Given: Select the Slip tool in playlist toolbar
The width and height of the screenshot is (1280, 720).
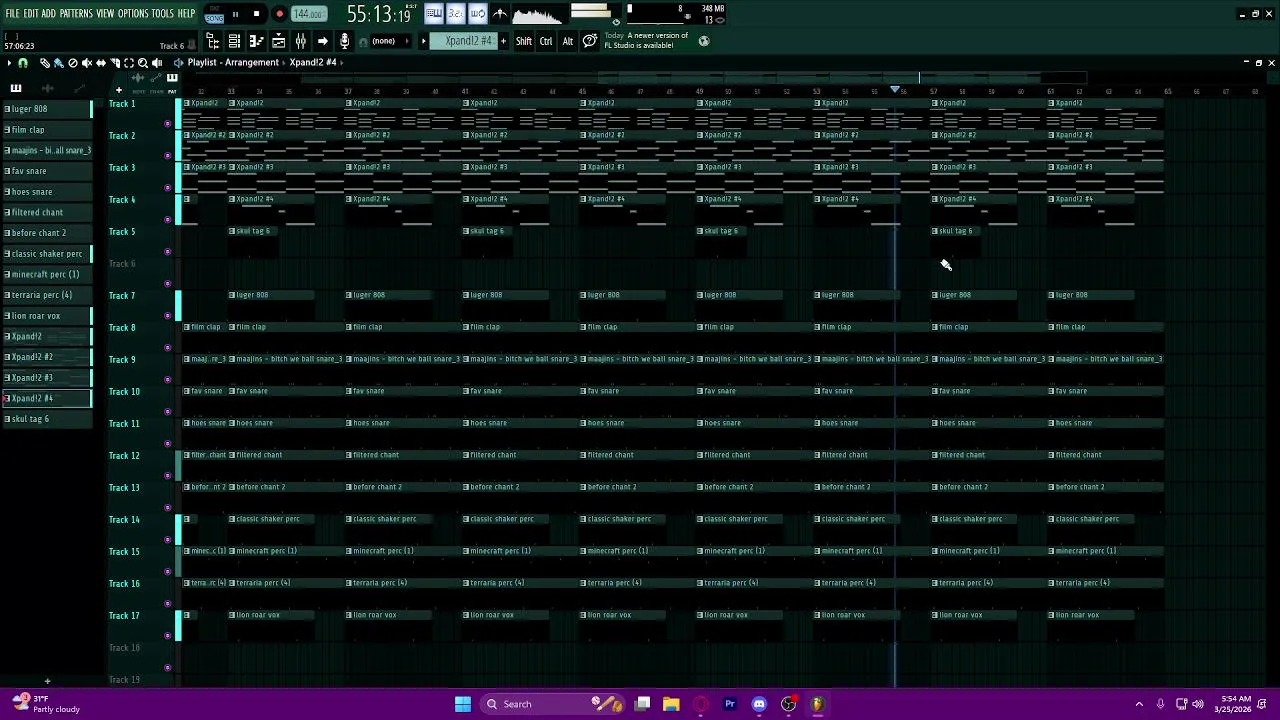Looking at the screenshot, I should [x=101, y=63].
